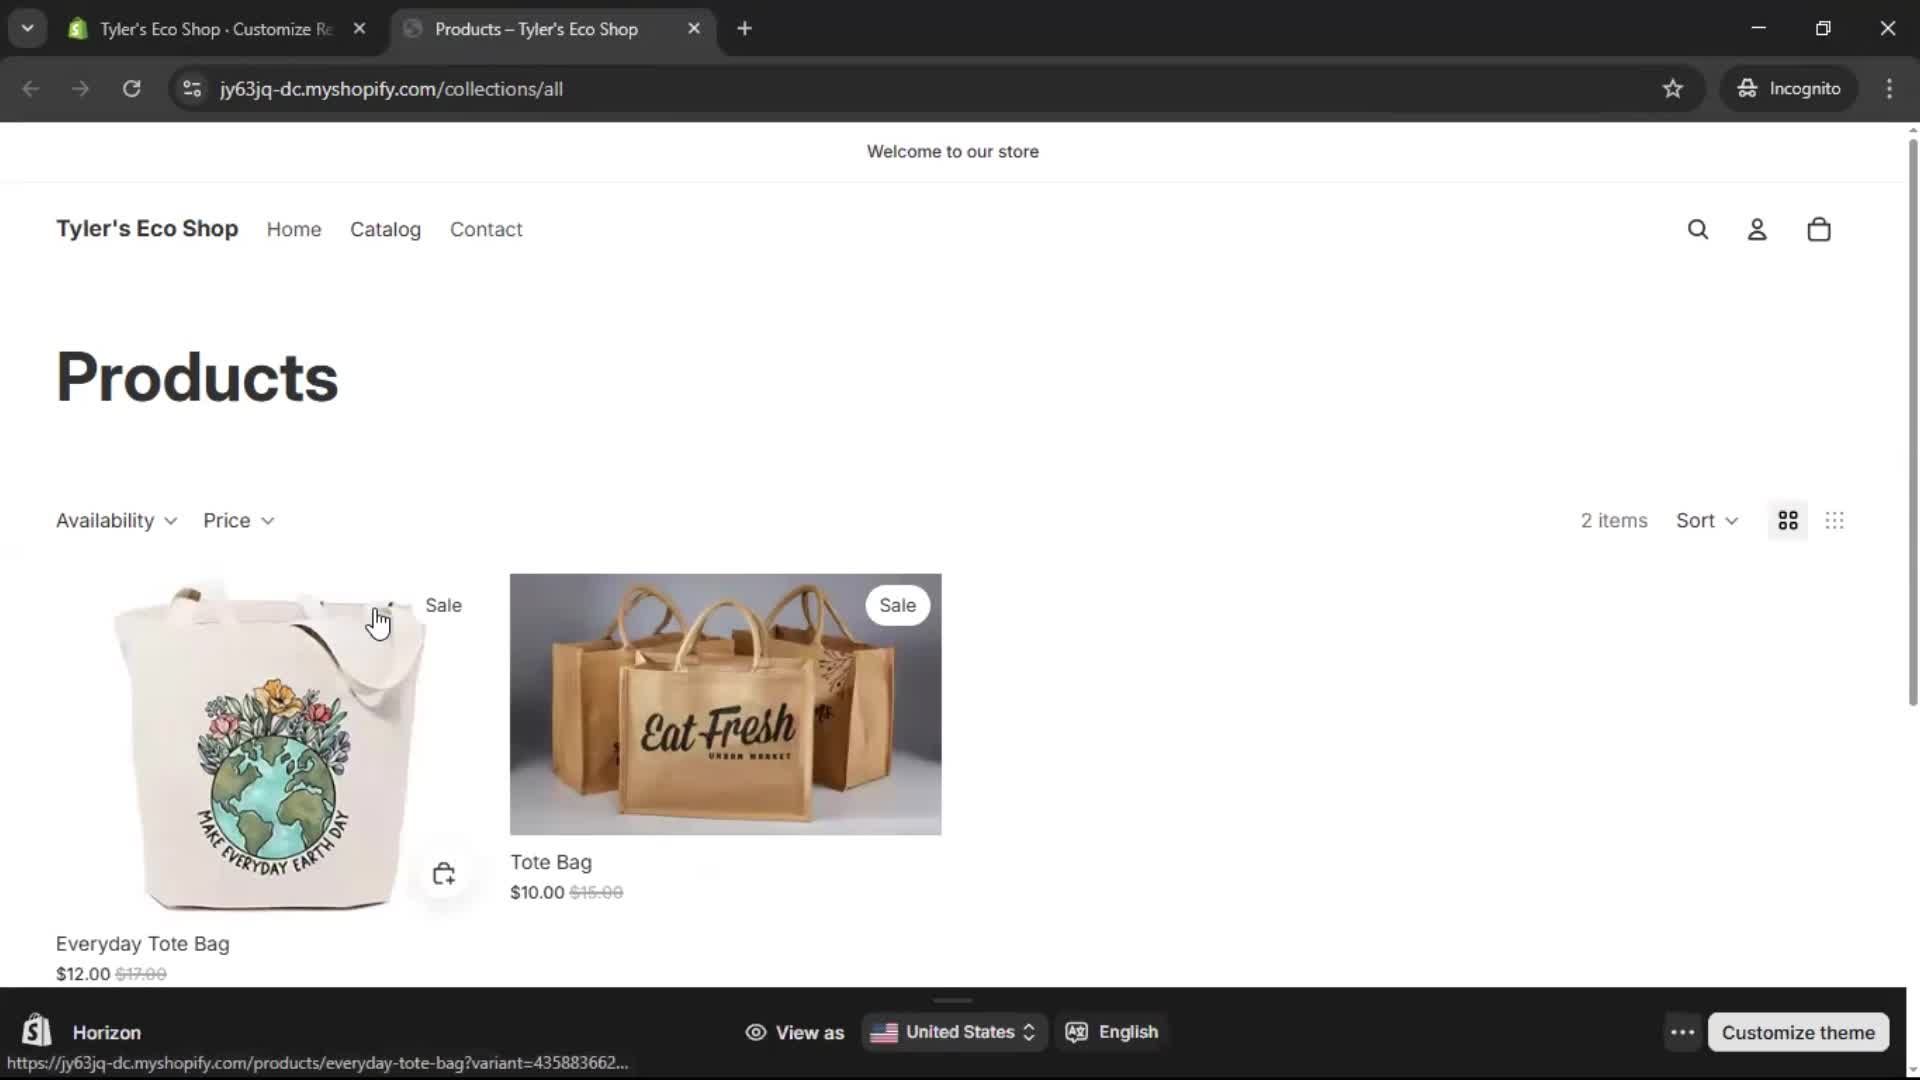Viewport: 1920px width, 1080px height.
Task: Switch to the Customize theme browser tab
Action: tap(215, 29)
